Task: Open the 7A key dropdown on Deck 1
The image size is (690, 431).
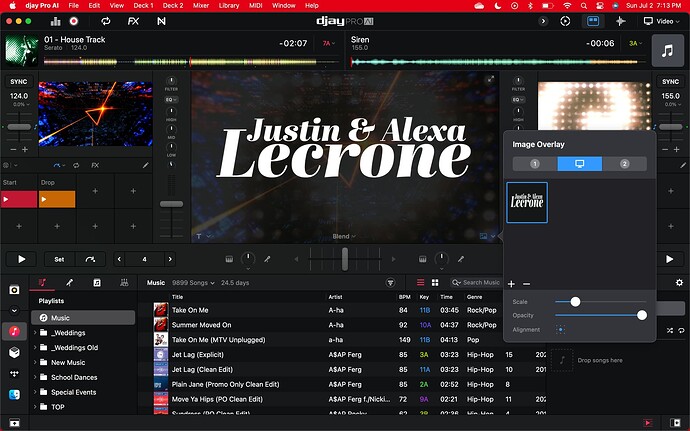Action: [x=329, y=43]
